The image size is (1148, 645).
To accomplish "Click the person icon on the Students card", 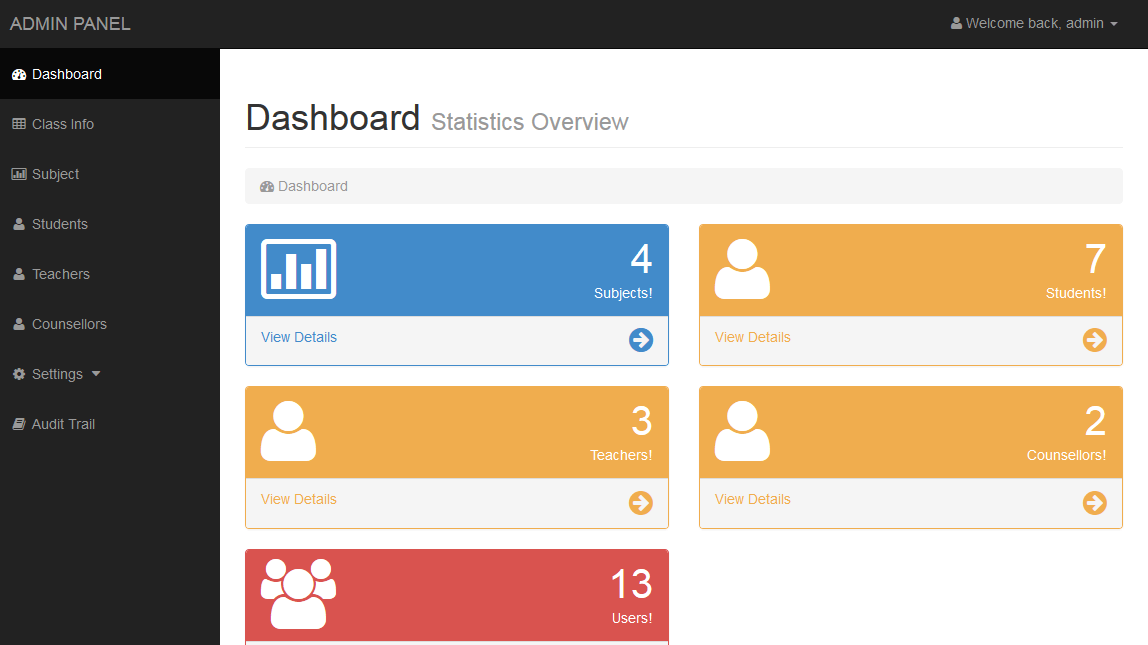I will click(x=741, y=268).
